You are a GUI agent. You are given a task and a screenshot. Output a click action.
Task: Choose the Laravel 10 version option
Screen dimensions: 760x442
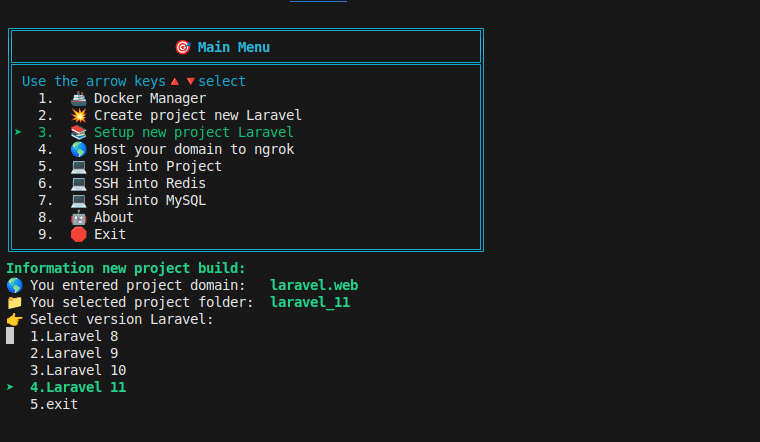click(x=78, y=370)
